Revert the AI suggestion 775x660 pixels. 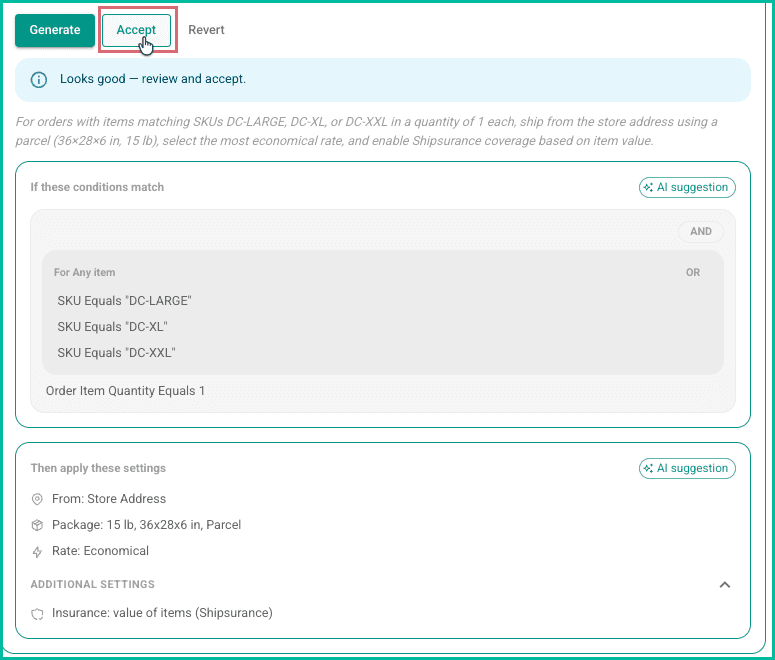point(206,30)
